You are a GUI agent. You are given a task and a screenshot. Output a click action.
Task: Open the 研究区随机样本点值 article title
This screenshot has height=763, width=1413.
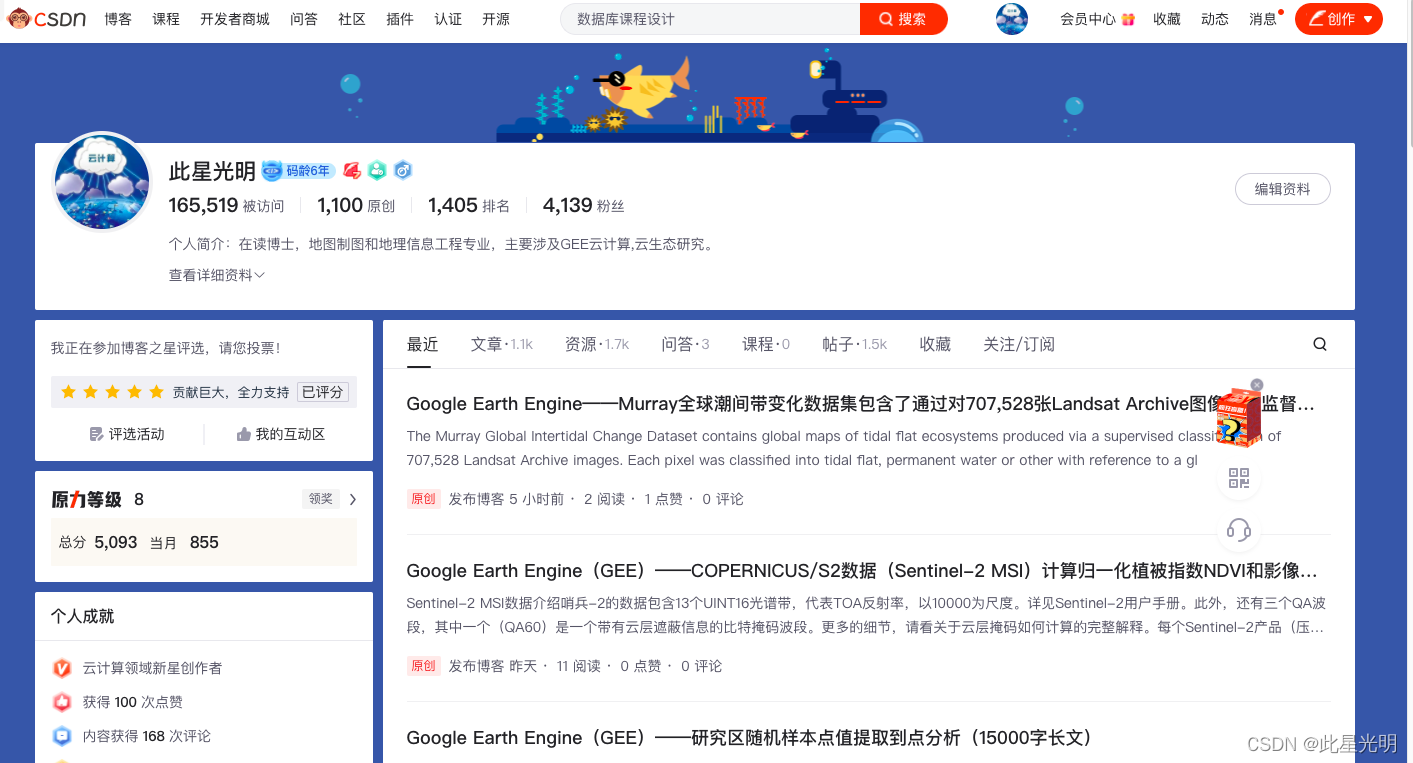[749, 738]
